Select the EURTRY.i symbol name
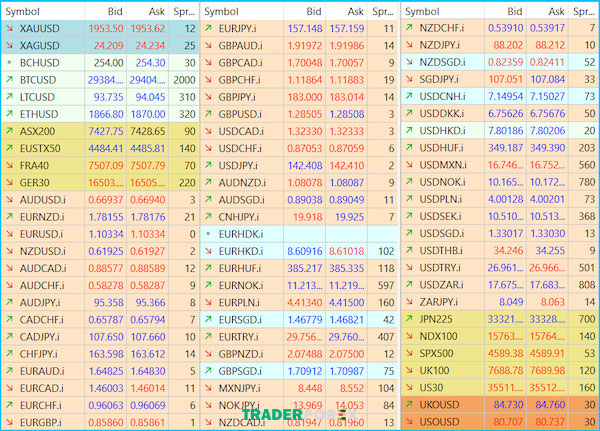600x431 pixels. (x=238, y=337)
